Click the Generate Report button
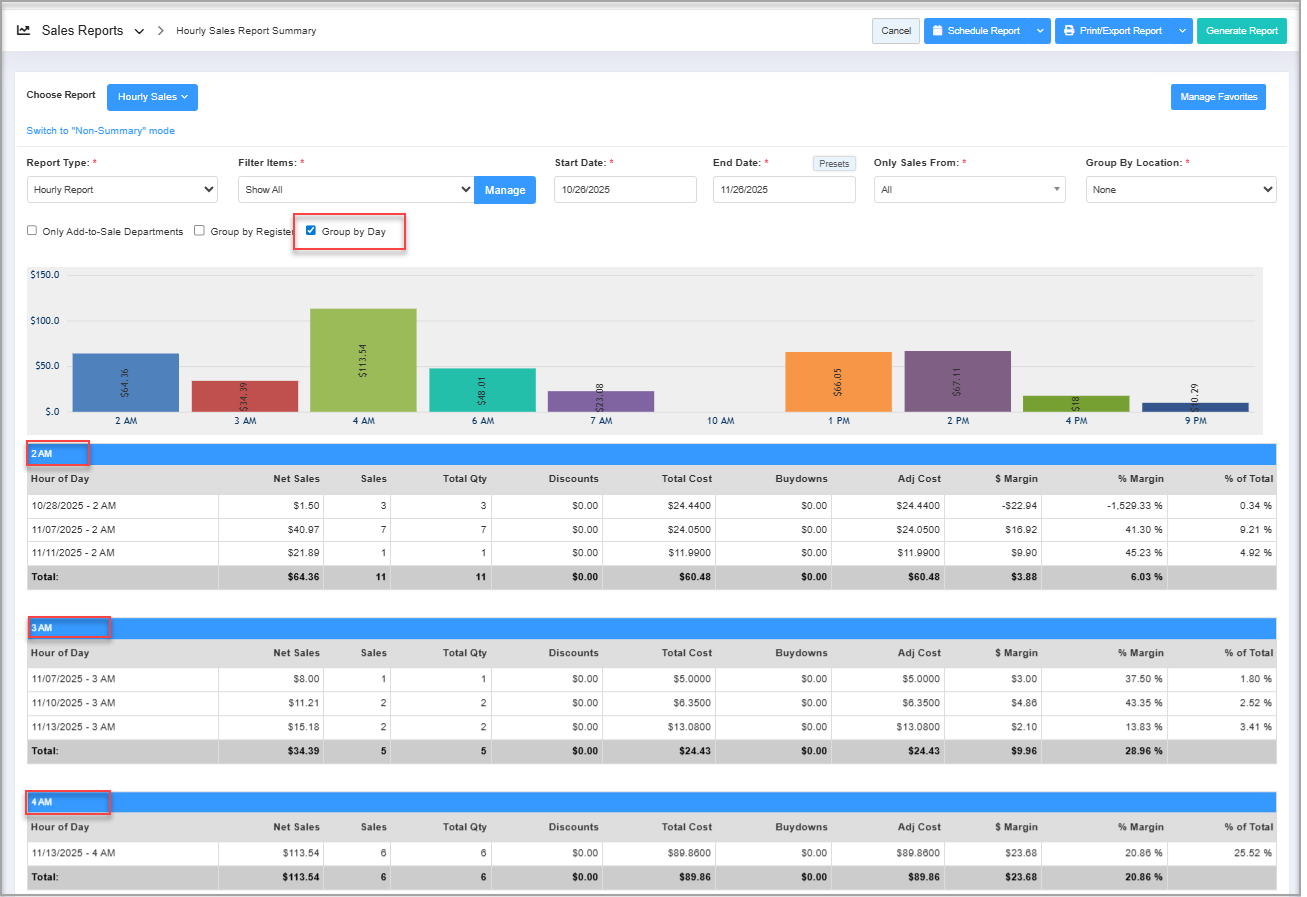Image resolution: width=1307 pixels, height=897 pixels. point(1241,31)
